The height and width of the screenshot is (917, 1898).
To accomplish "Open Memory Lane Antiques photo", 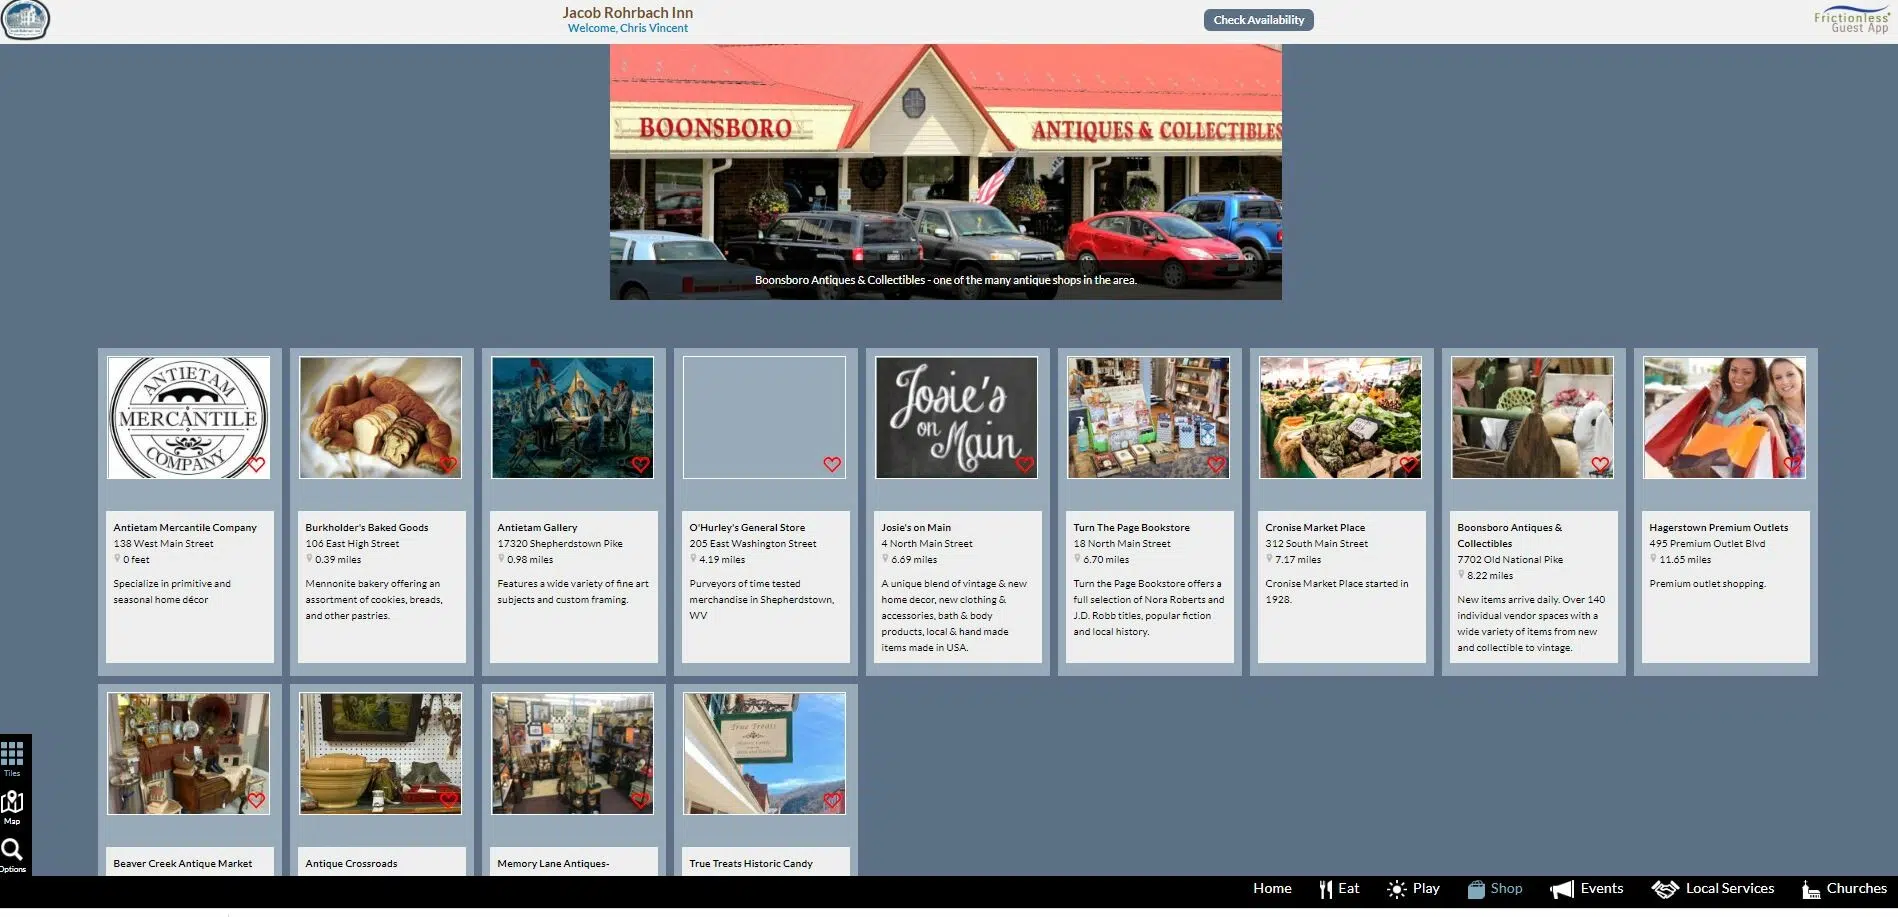I will 572,753.
